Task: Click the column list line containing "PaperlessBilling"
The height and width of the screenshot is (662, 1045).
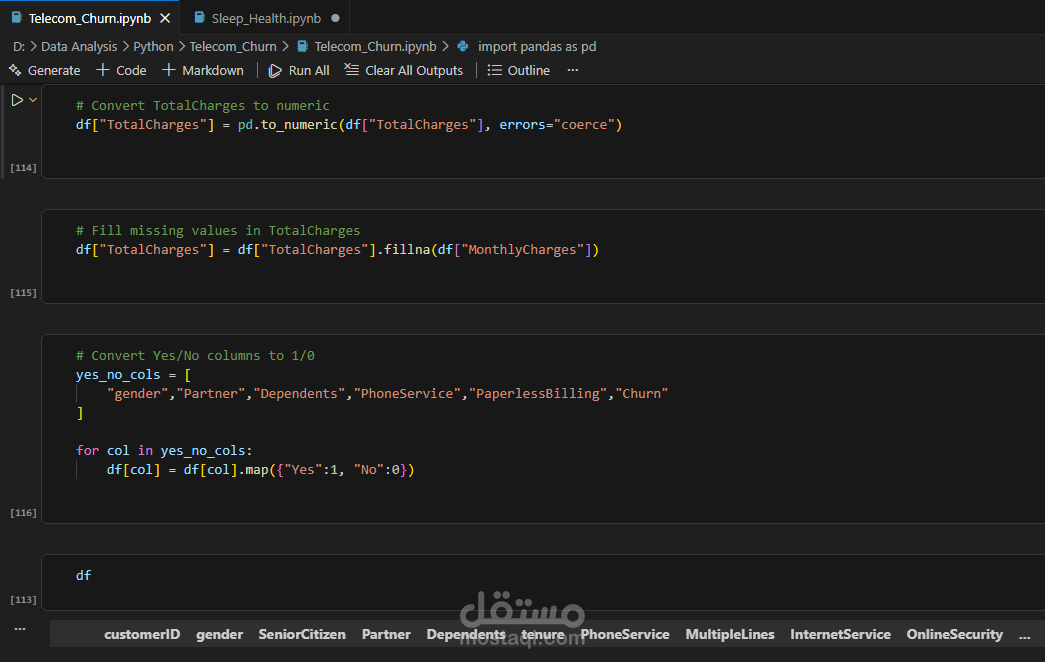Action: click(387, 393)
